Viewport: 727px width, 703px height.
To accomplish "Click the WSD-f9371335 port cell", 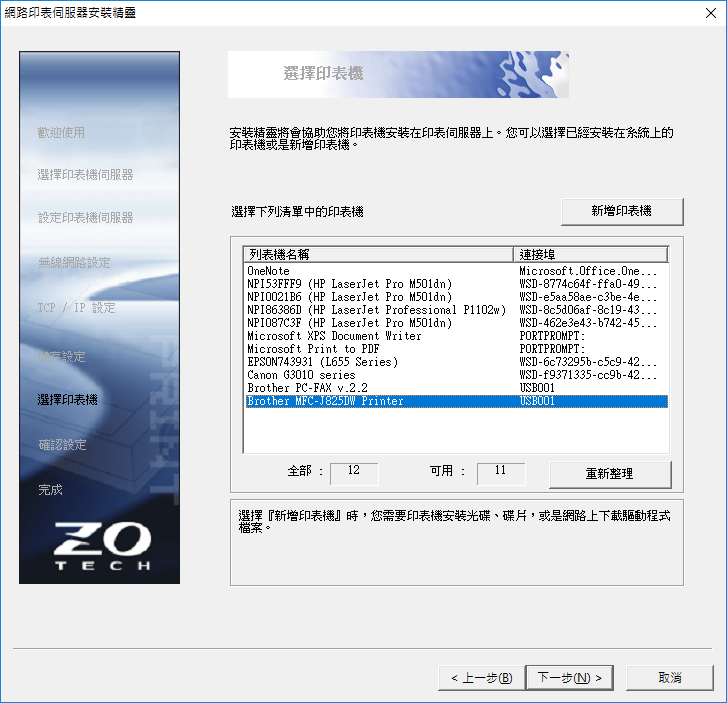I will click(588, 375).
